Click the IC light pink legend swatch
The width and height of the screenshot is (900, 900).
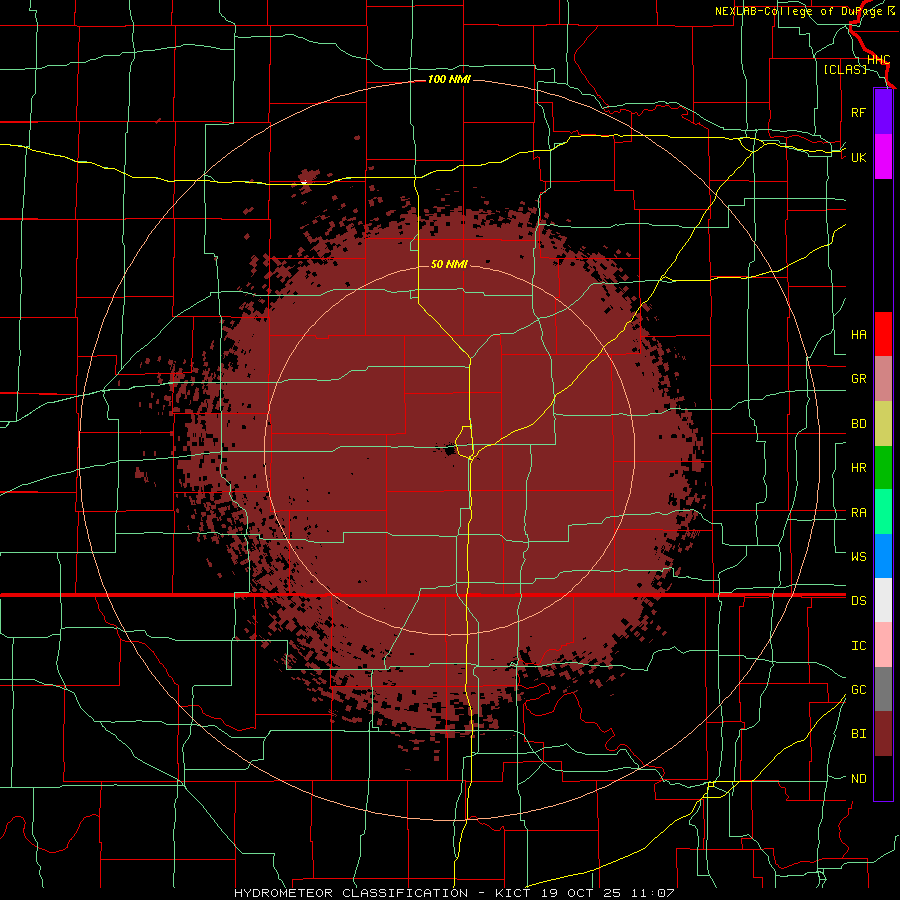pos(883,645)
